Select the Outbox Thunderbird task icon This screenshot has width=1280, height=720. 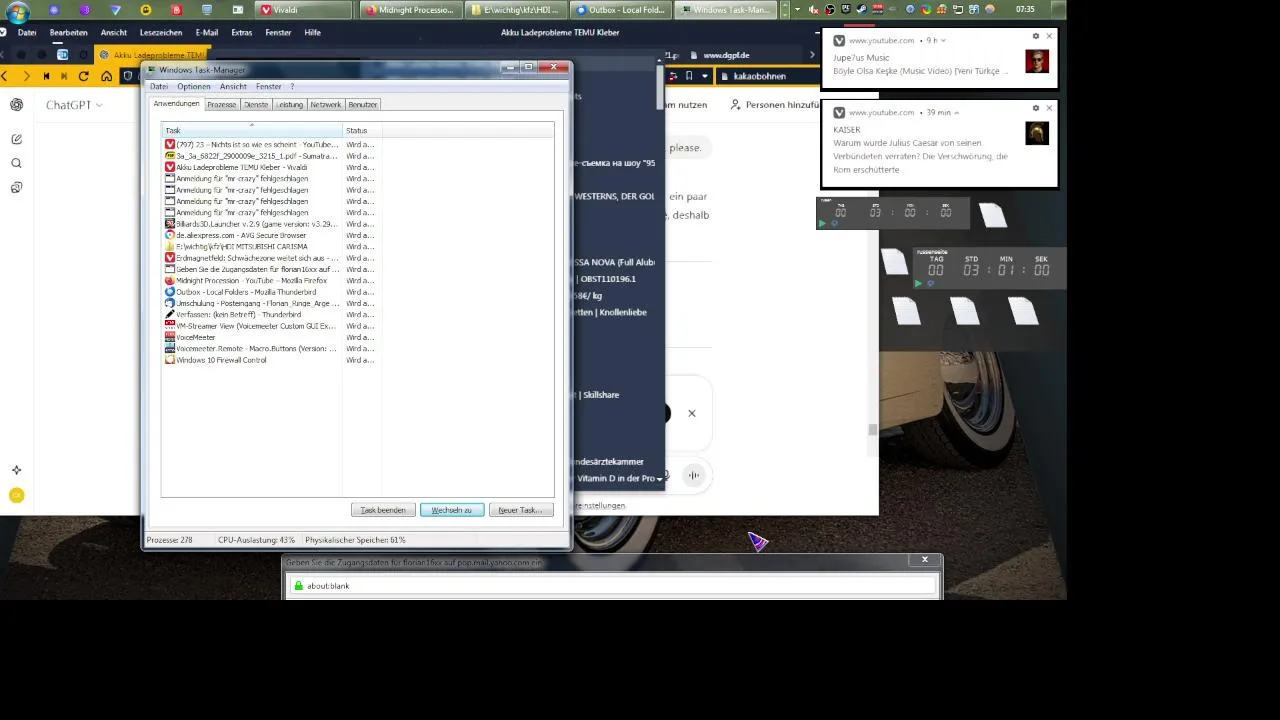pyautogui.click(x=170, y=292)
